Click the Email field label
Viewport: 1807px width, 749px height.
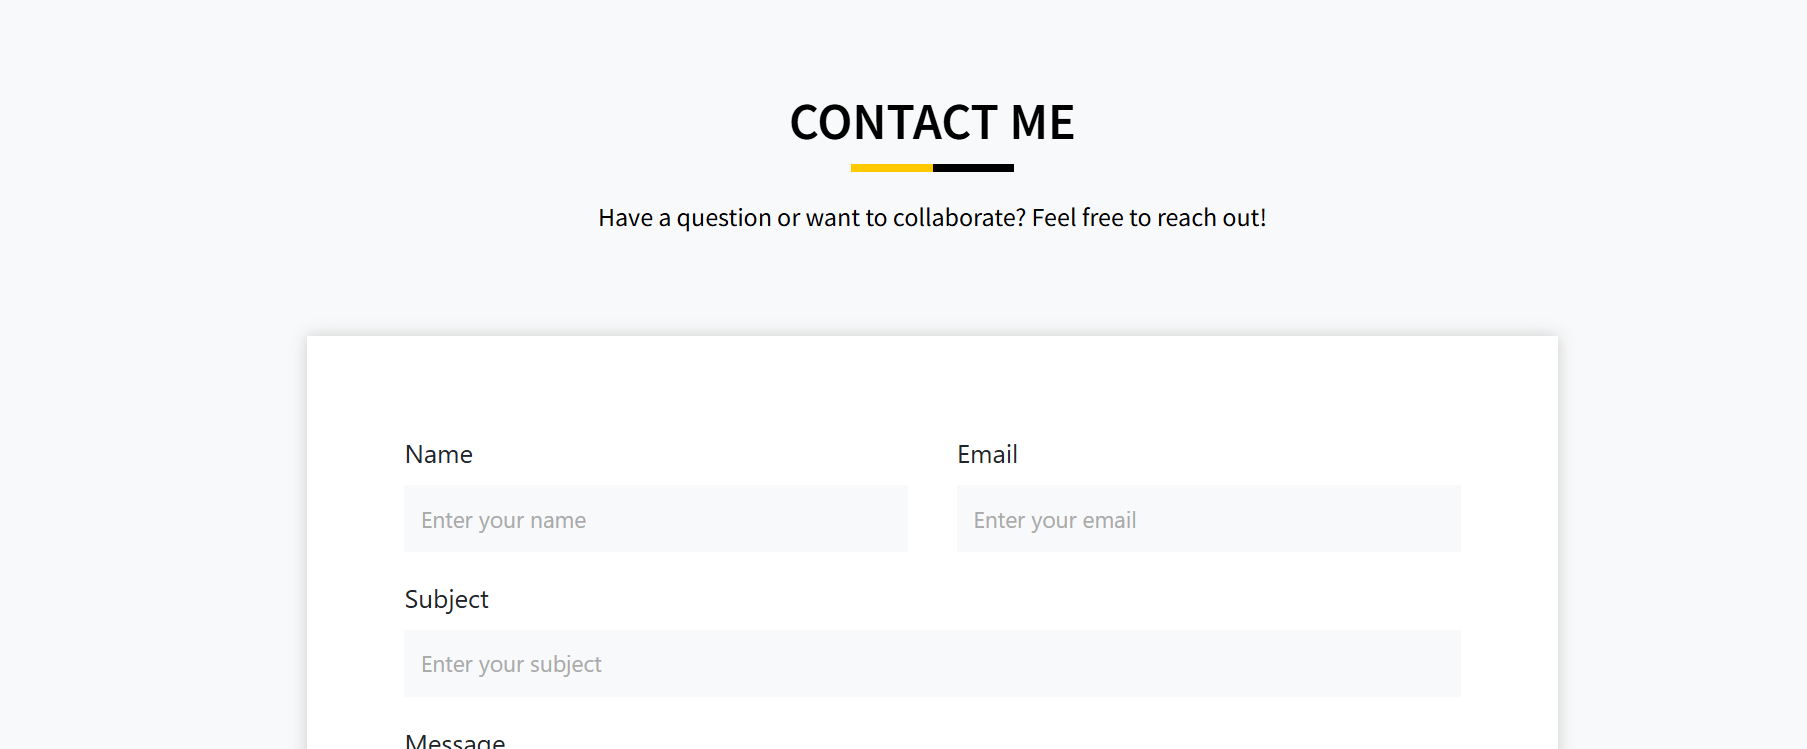point(987,454)
